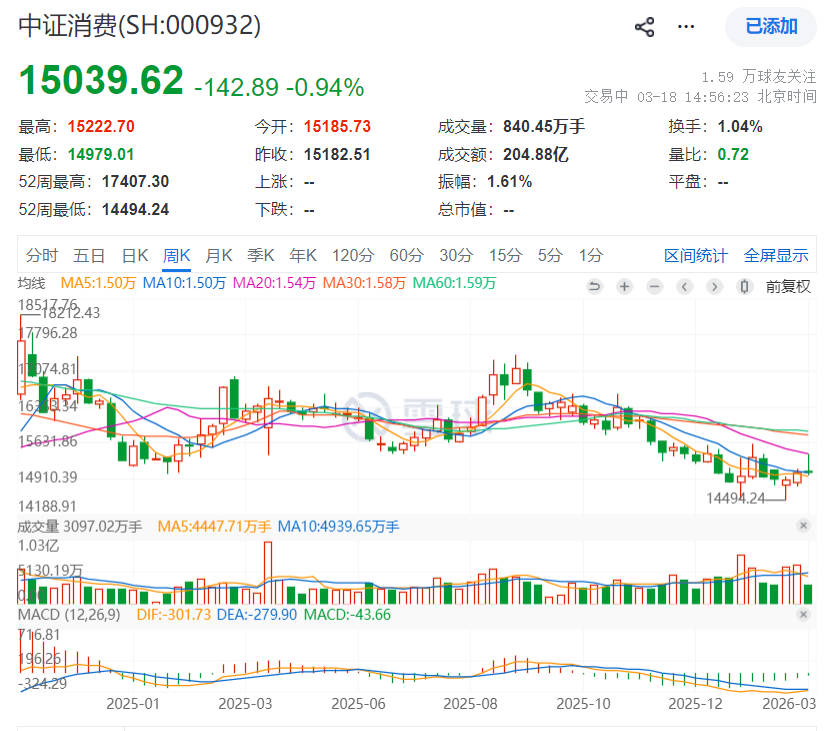Zoom in on the chart with plus icon
Image resolution: width=830 pixels, height=731 pixels.
point(624,286)
